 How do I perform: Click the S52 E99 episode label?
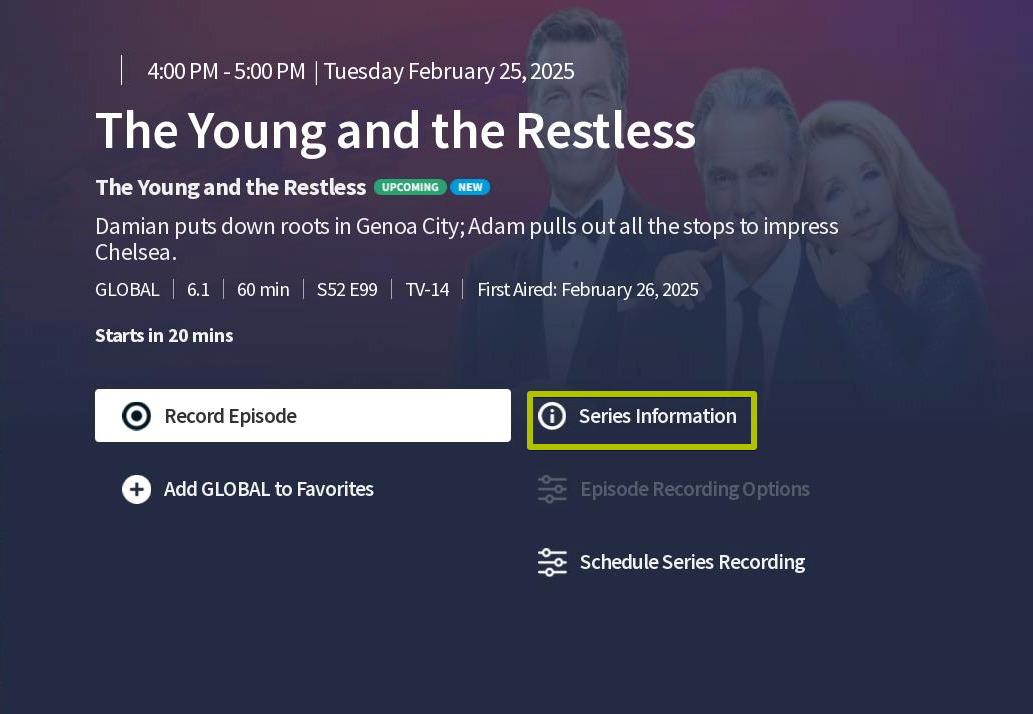pyautogui.click(x=347, y=290)
